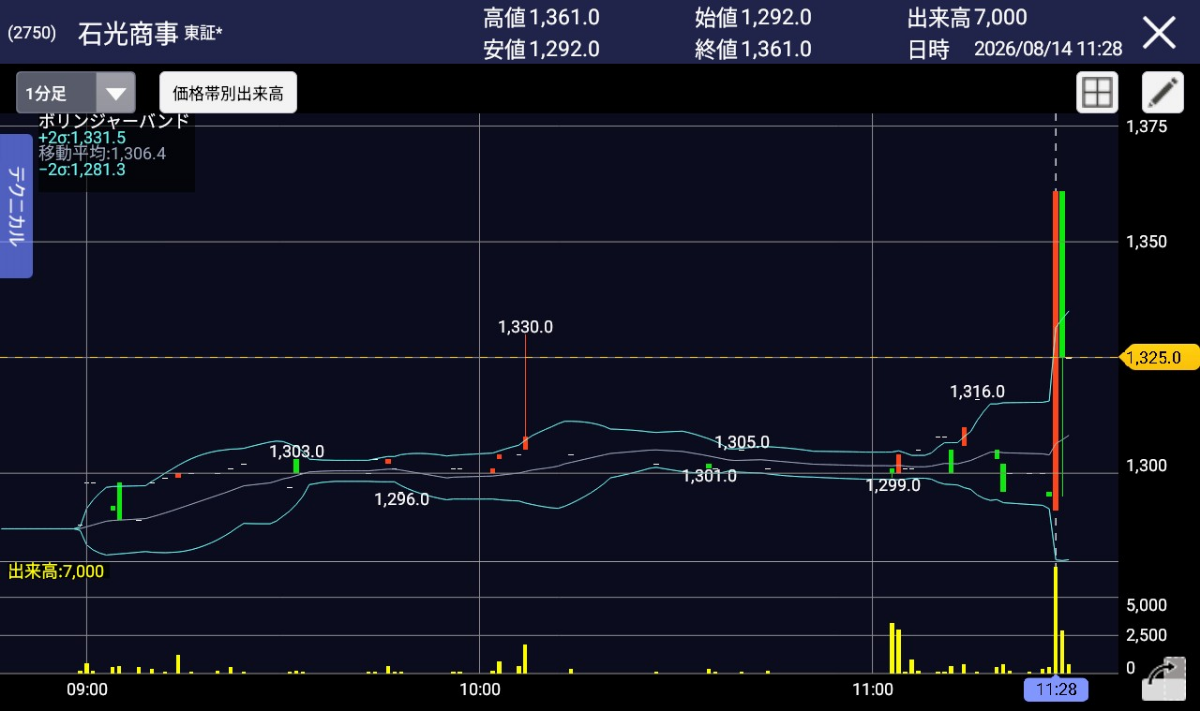Open the 1分足 timeframe dropdown
The width and height of the screenshot is (1200, 711).
tap(75, 93)
